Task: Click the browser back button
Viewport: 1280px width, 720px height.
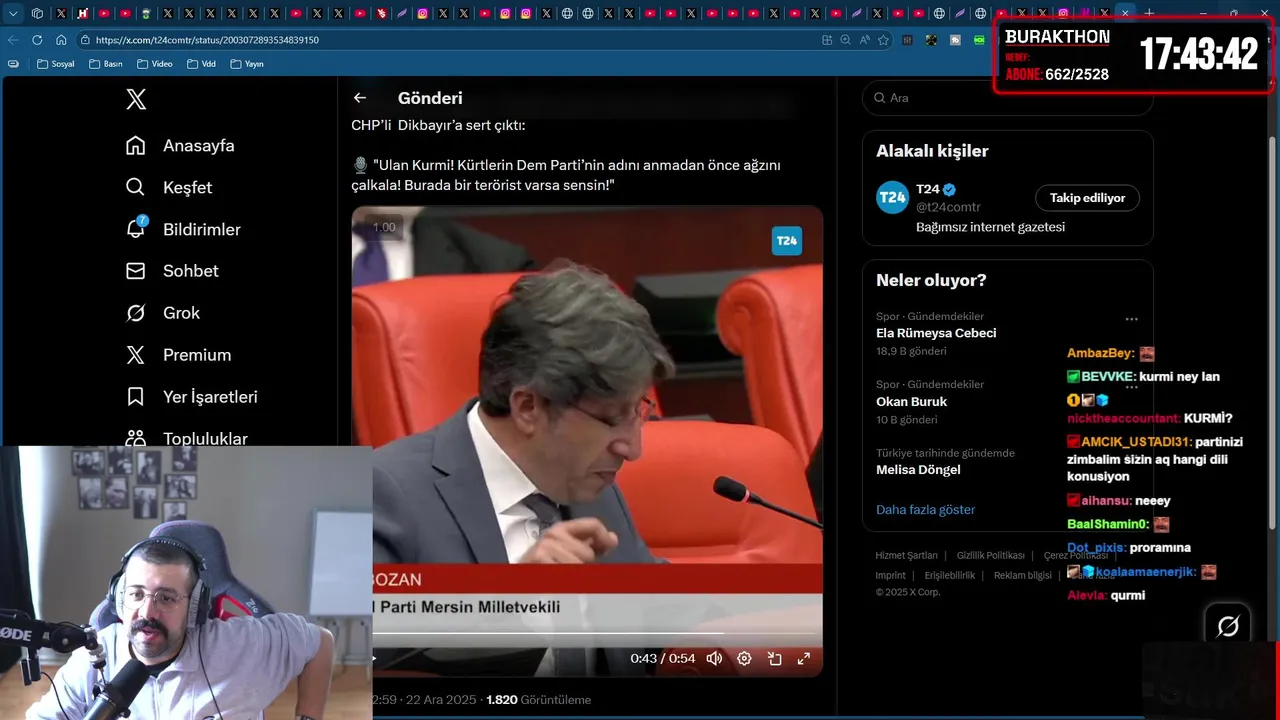Action: click(x=13, y=40)
